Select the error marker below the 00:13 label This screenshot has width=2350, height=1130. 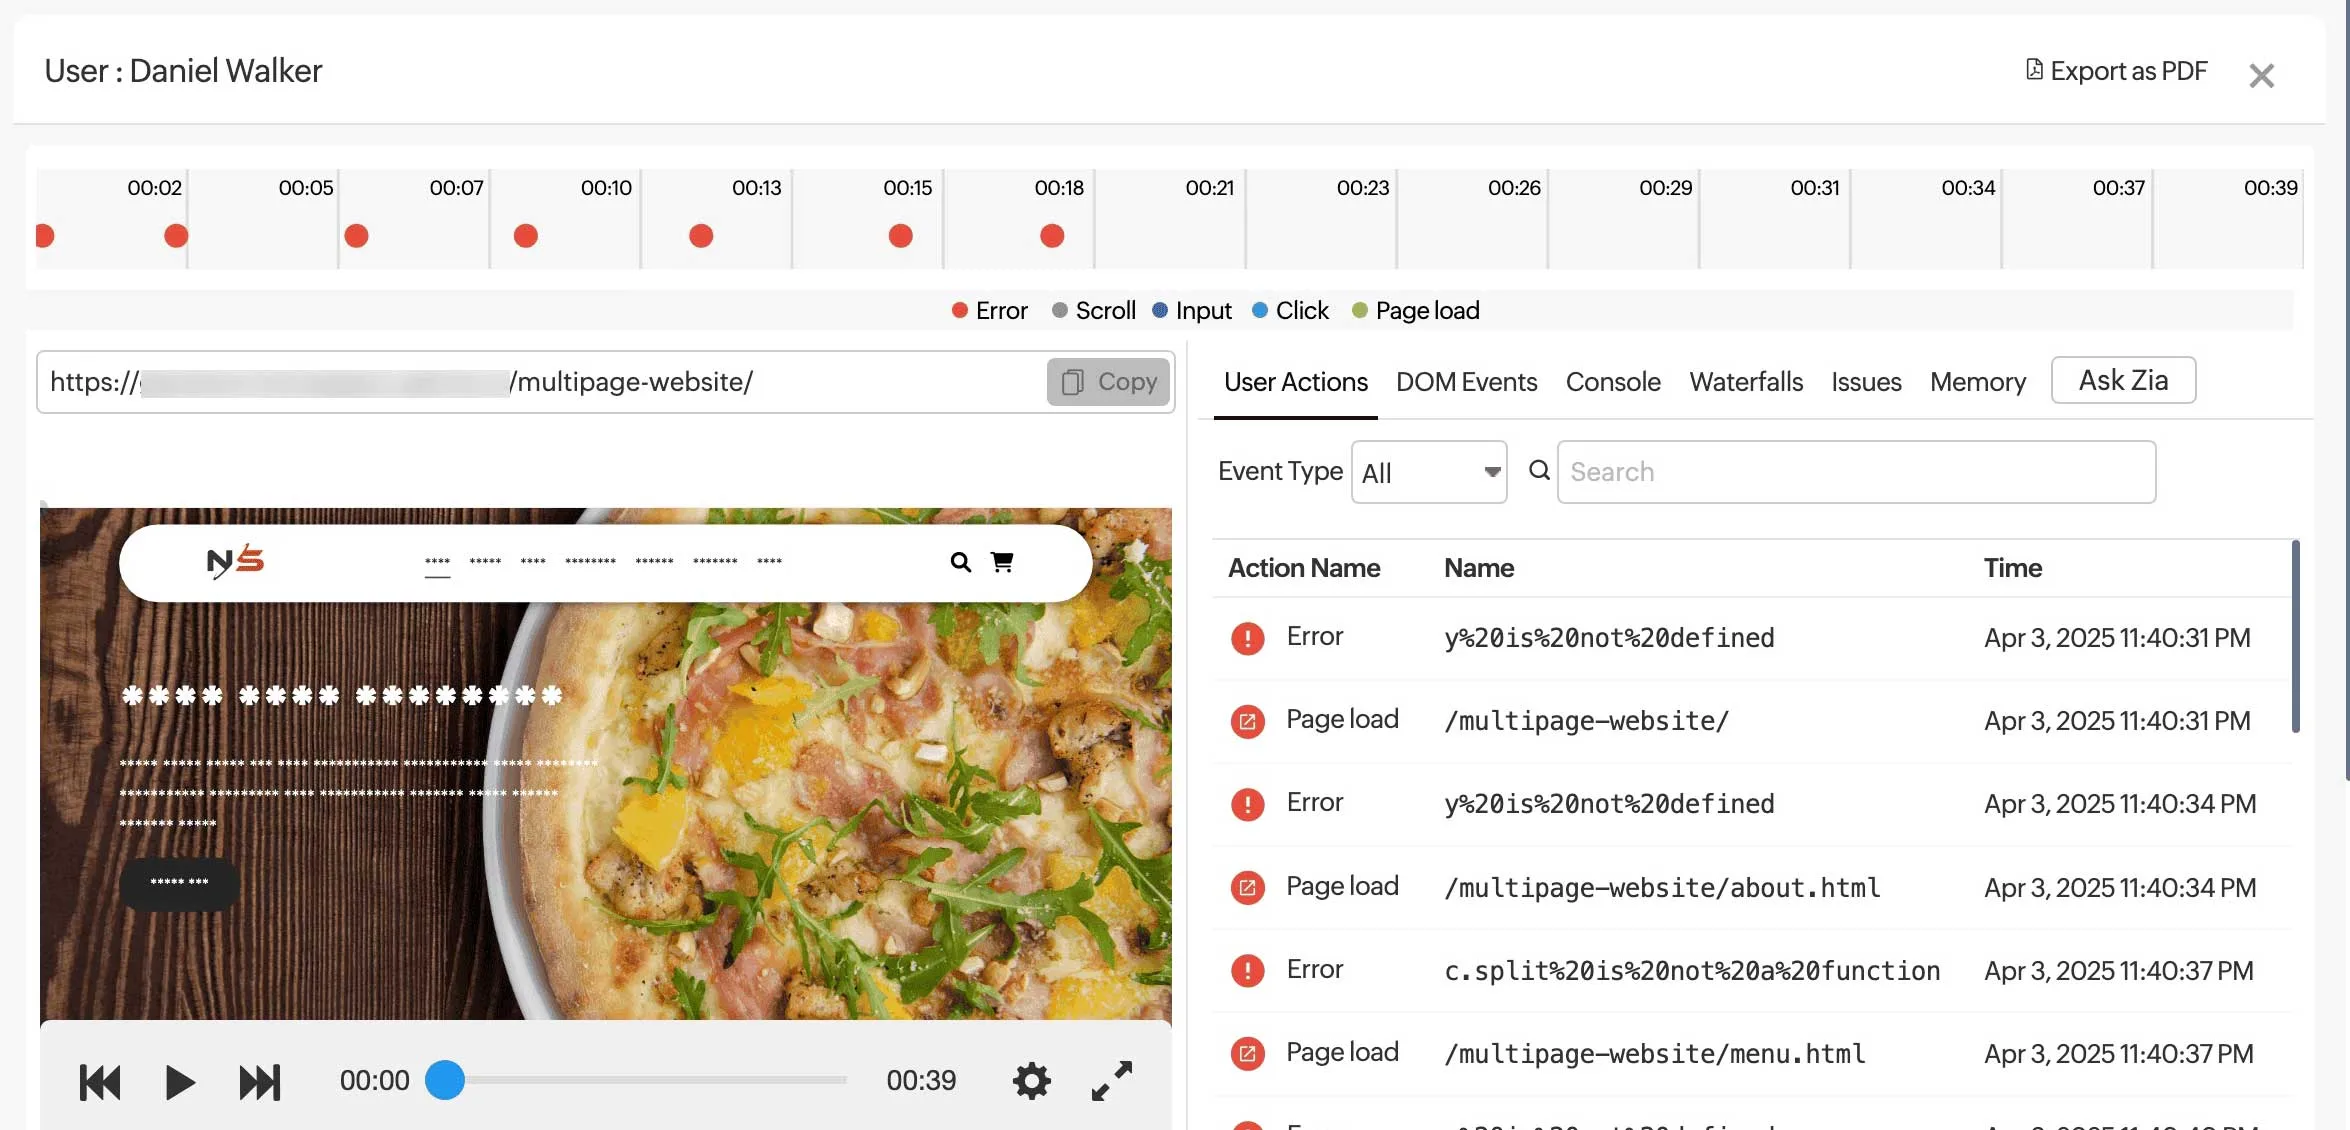point(701,236)
